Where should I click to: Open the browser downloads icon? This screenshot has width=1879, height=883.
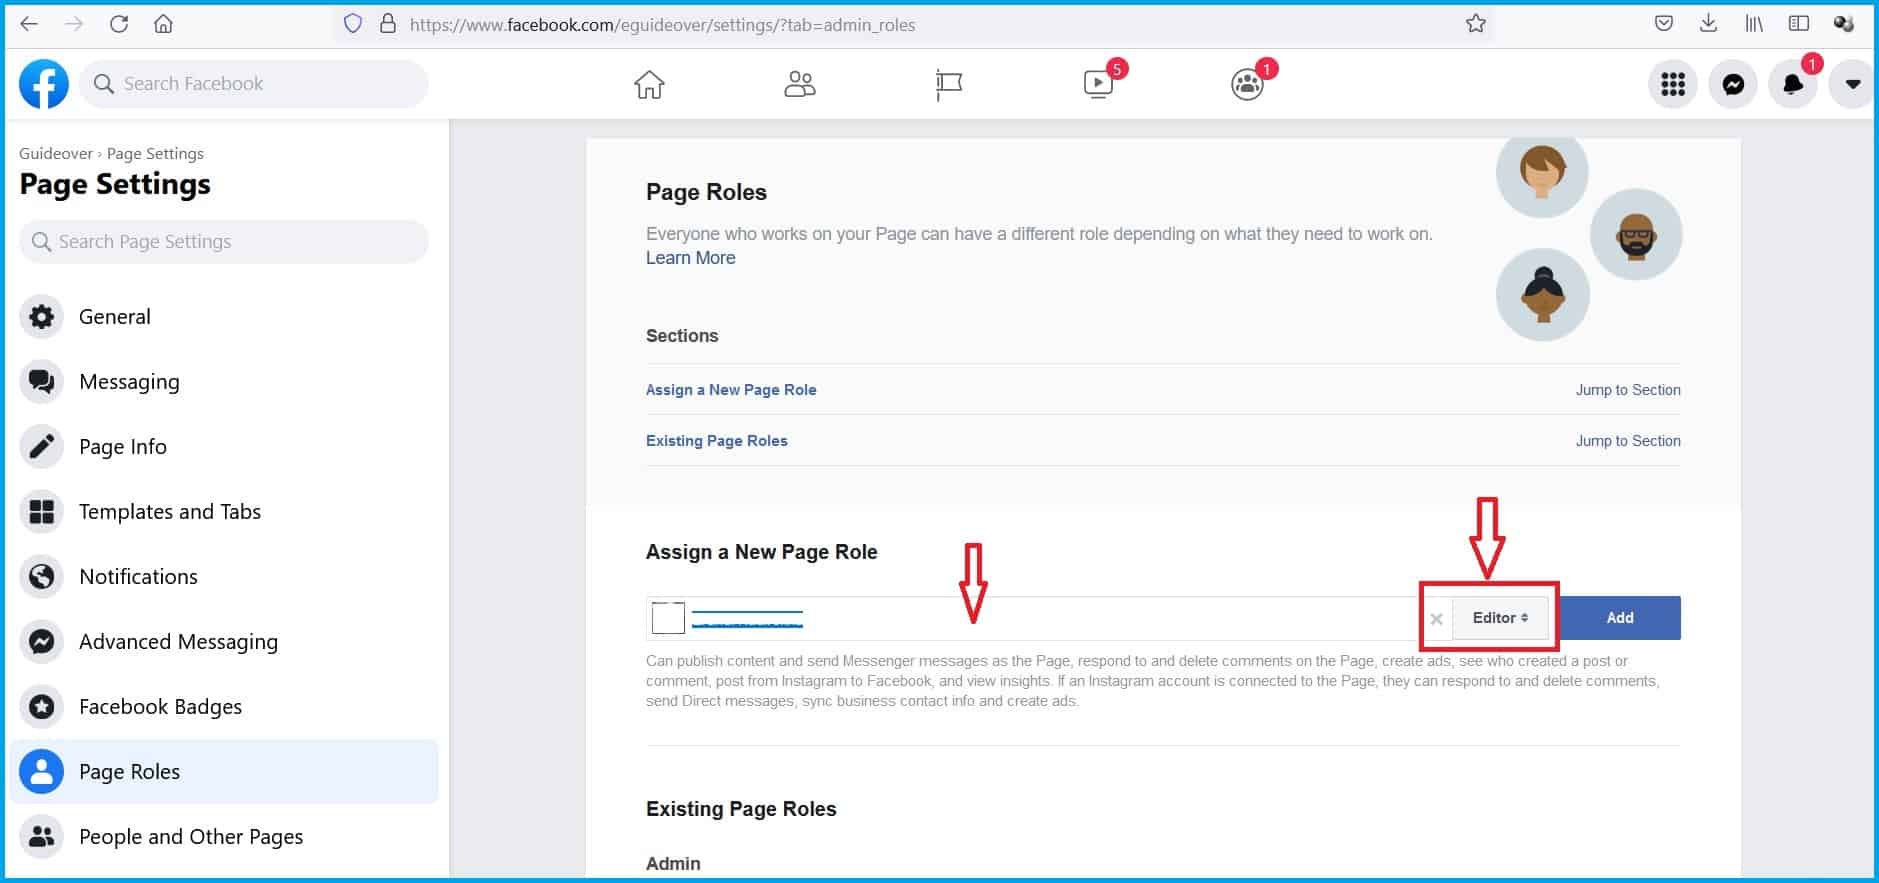pos(1708,24)
